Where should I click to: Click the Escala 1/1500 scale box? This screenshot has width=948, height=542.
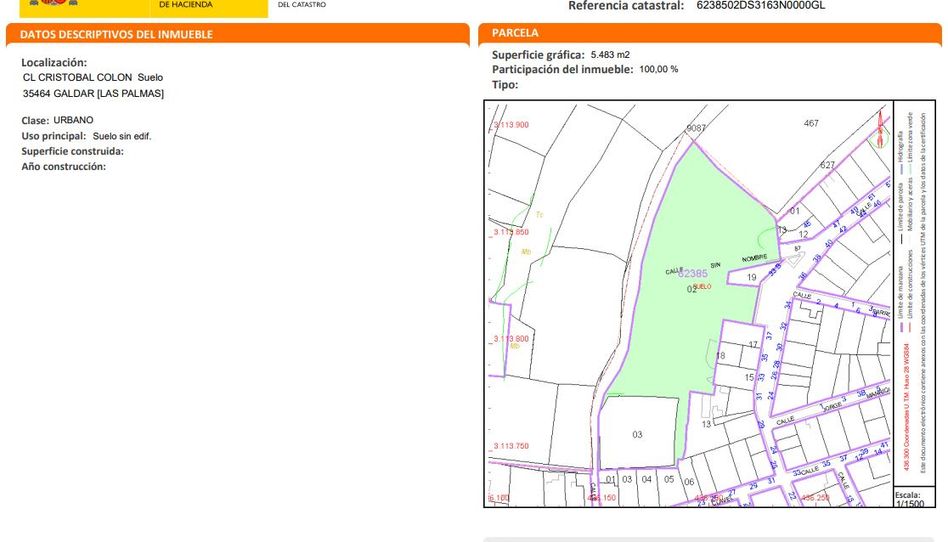[907, 498]
